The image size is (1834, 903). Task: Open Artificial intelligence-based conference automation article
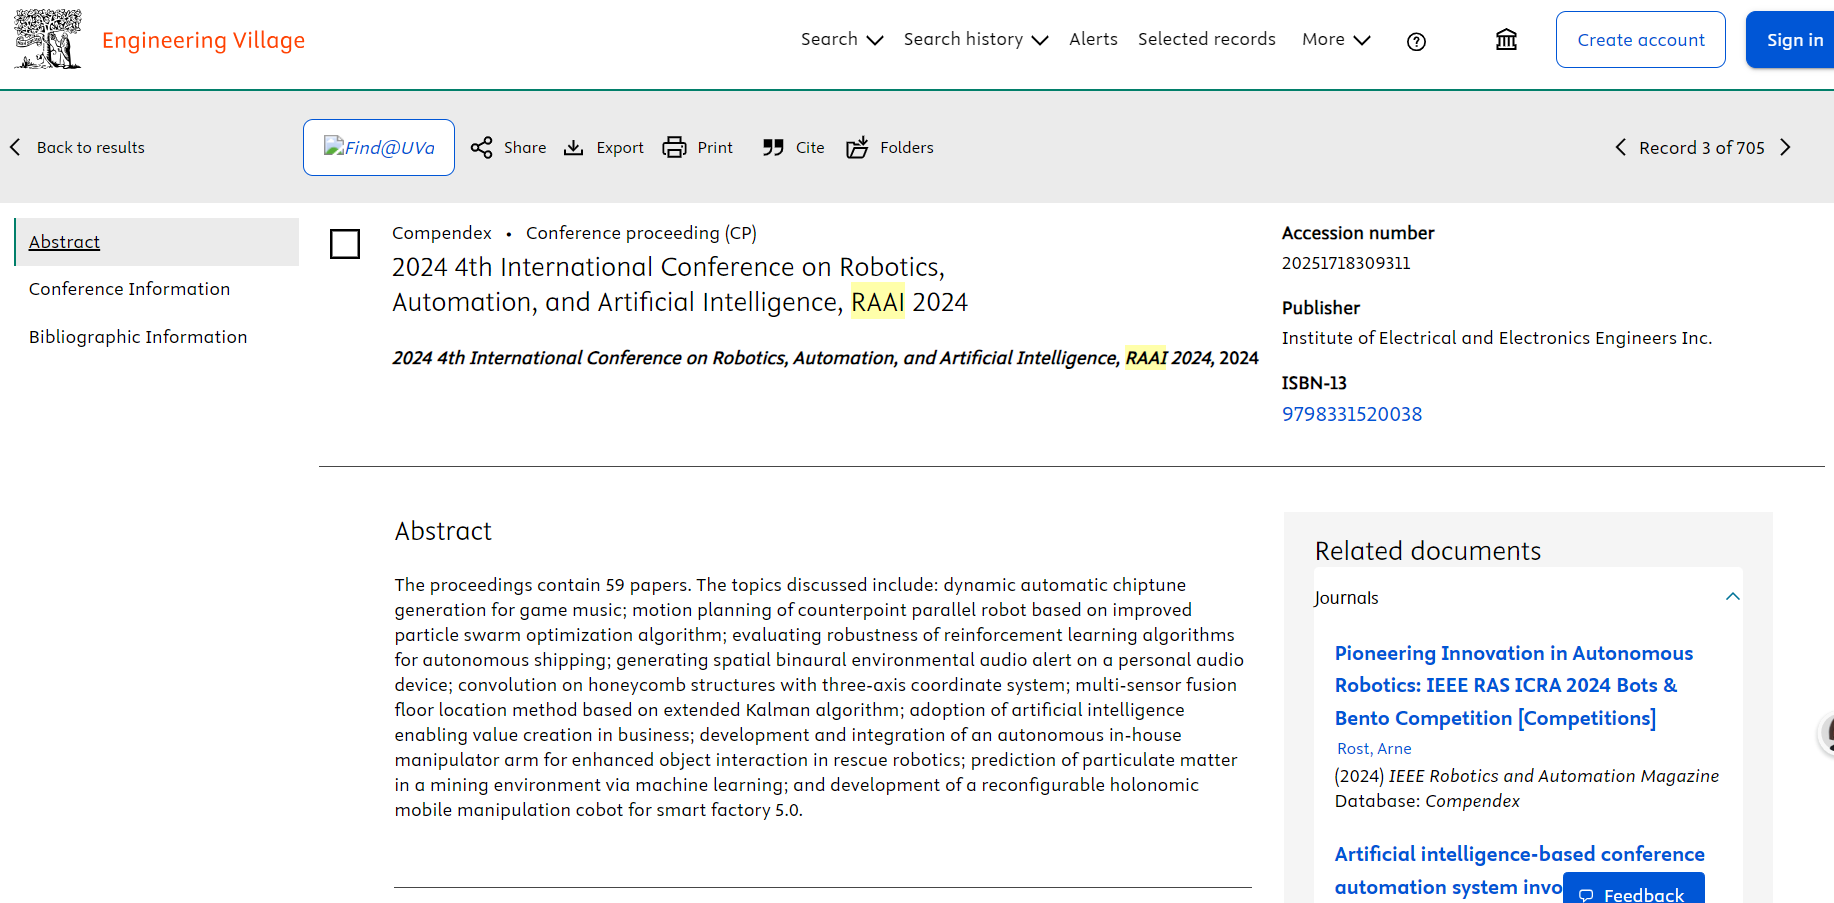pos(1519,870)
